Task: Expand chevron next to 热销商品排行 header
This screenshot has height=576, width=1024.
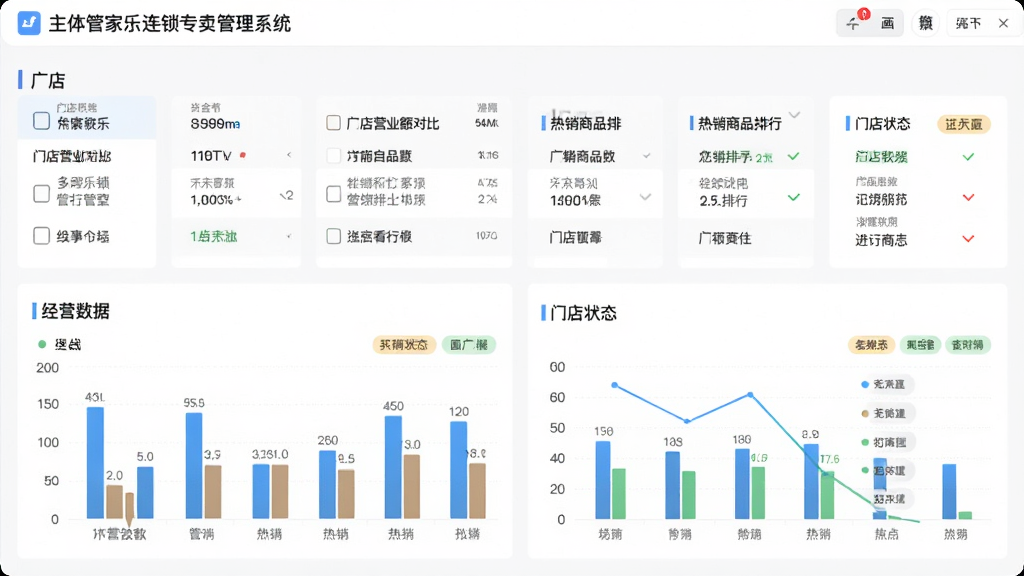Action: 795,116
